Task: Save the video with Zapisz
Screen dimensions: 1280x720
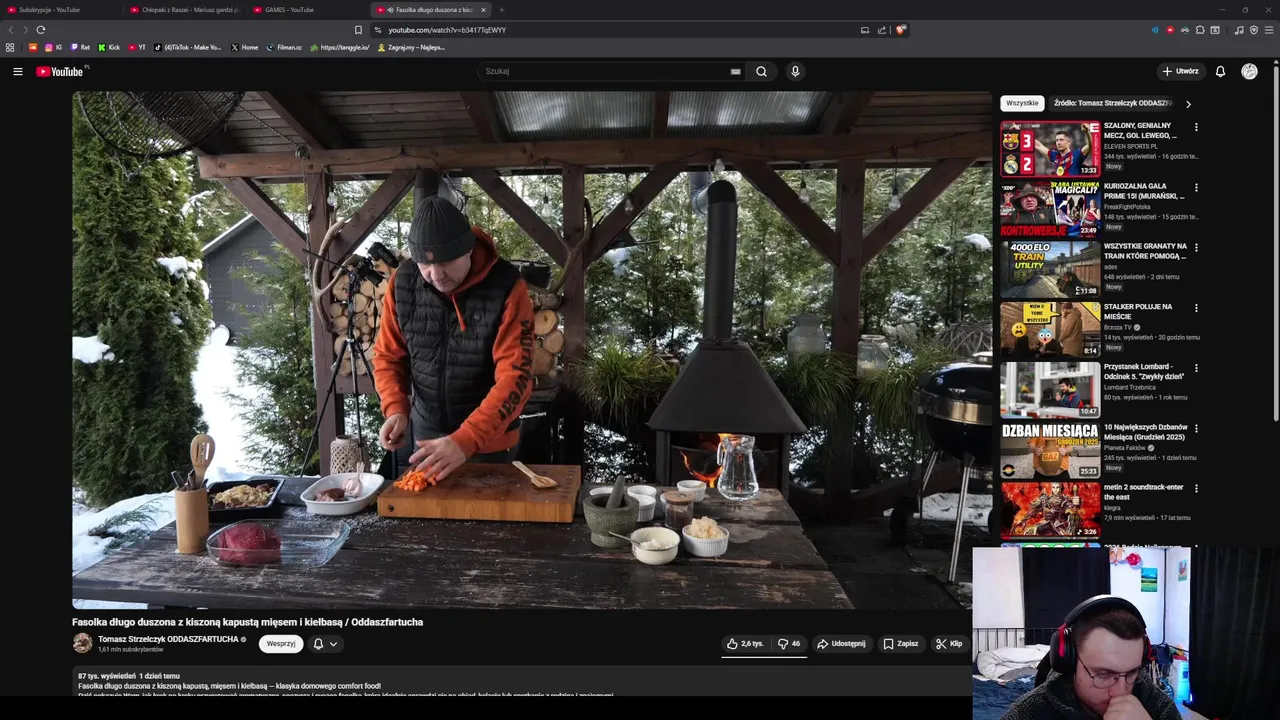Action: [900, 644]
